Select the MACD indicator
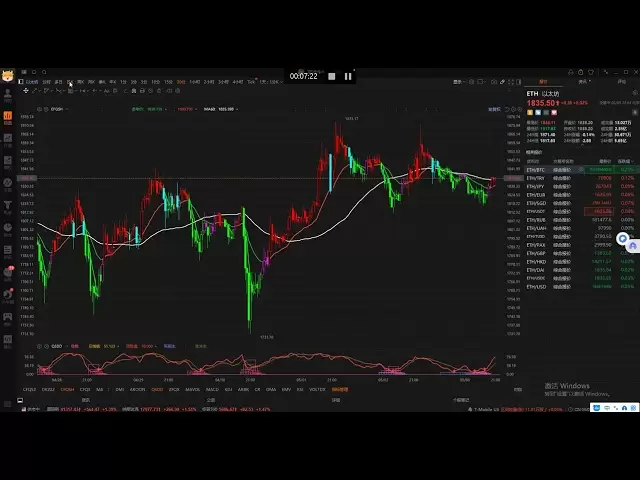 click(x=212, y=389)
